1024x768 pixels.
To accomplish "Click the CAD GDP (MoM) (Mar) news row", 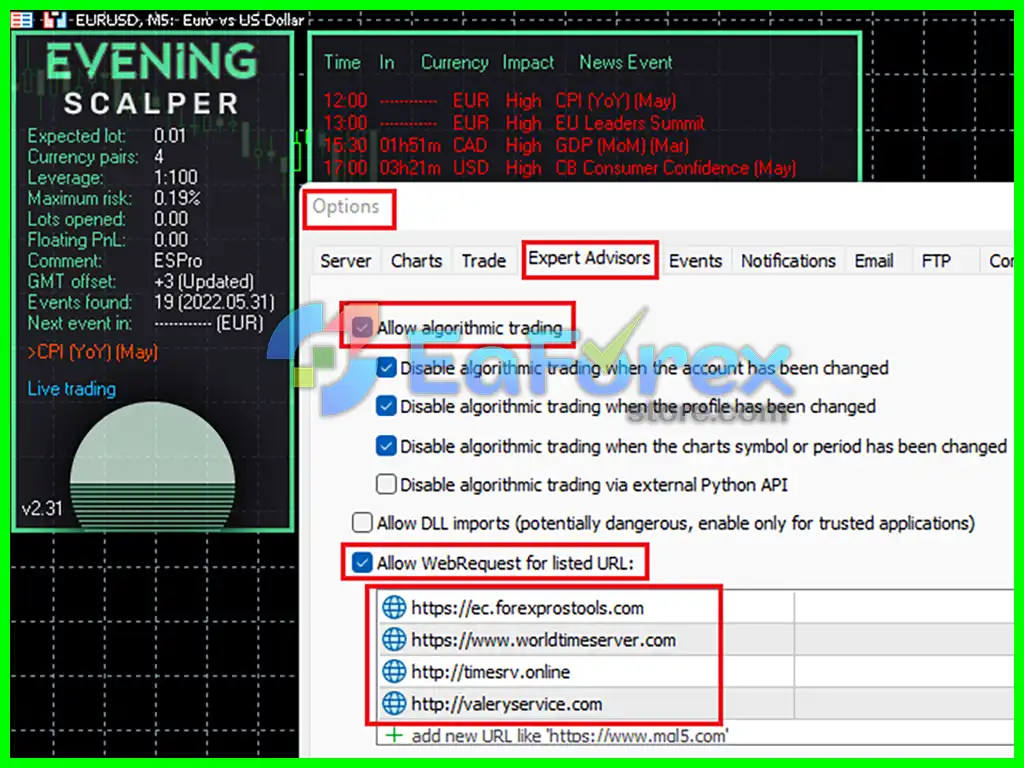I will click(x=506, y=145).
